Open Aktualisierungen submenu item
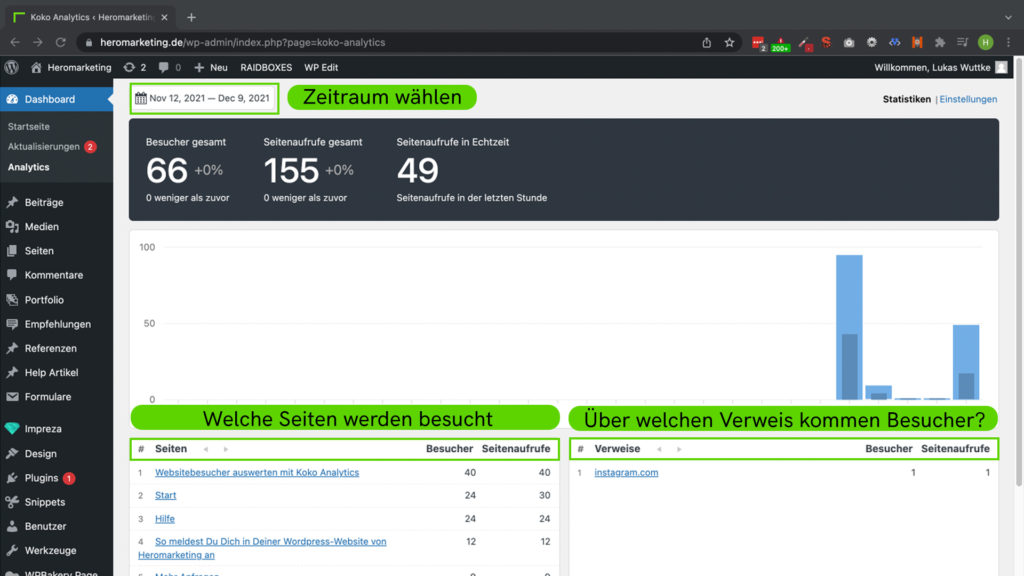 [44, 147]
